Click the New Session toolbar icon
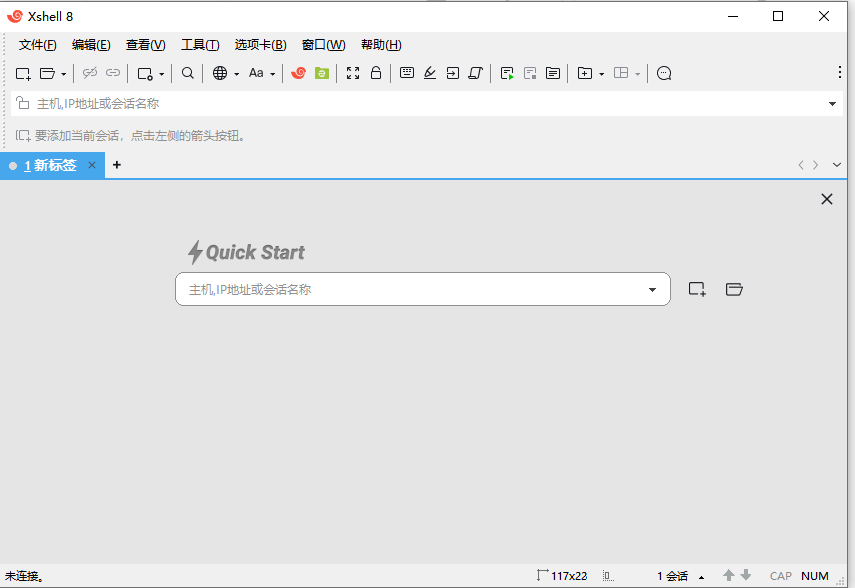855x588 pixels. (23, 73)
